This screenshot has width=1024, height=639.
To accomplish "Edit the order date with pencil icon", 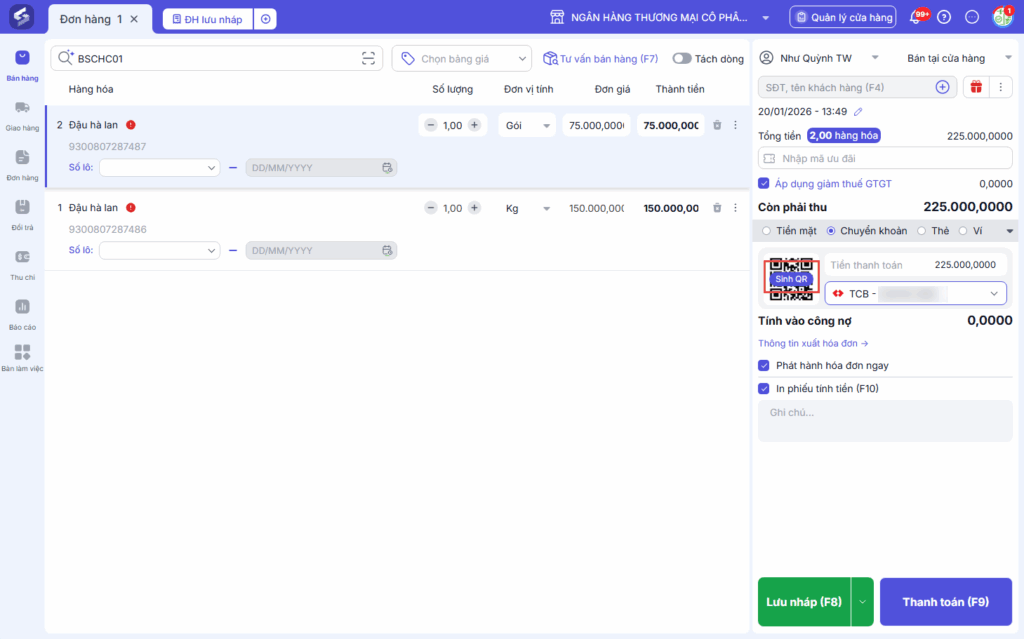I will point(858,112).
